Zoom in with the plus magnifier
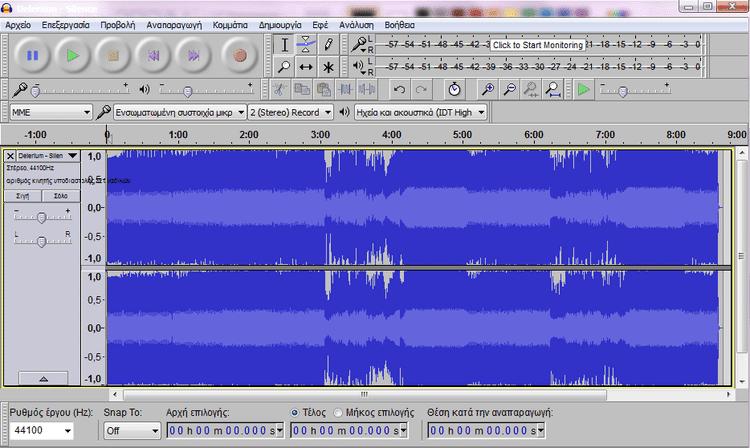This screenshot has width=750, height=448. pos(487,89)
